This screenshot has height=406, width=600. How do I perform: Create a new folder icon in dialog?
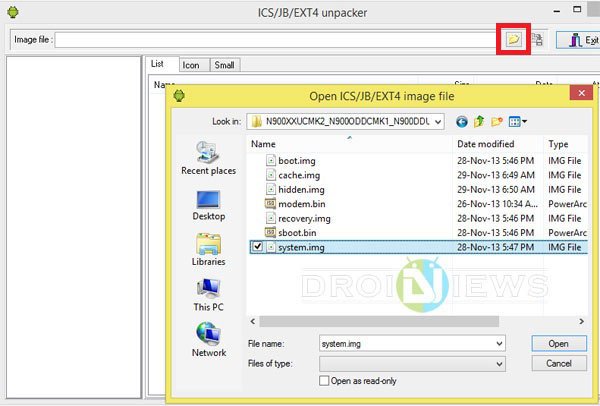496,122
